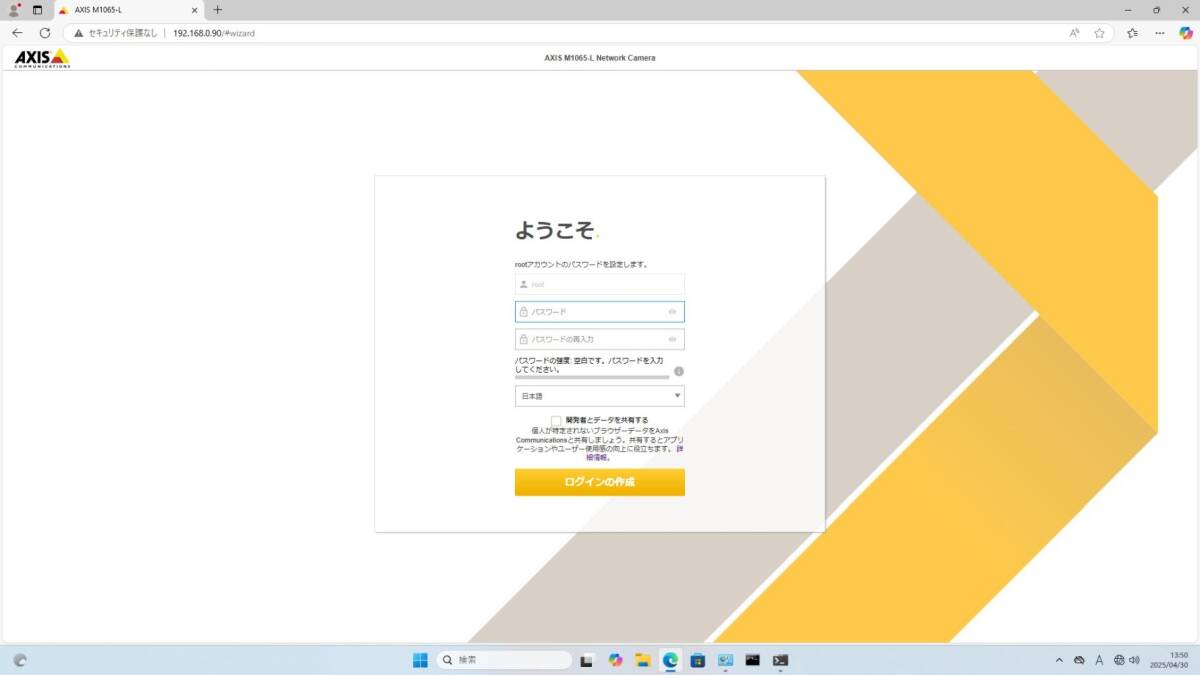Open Task View on the taskbar

(x=588, y=660)
